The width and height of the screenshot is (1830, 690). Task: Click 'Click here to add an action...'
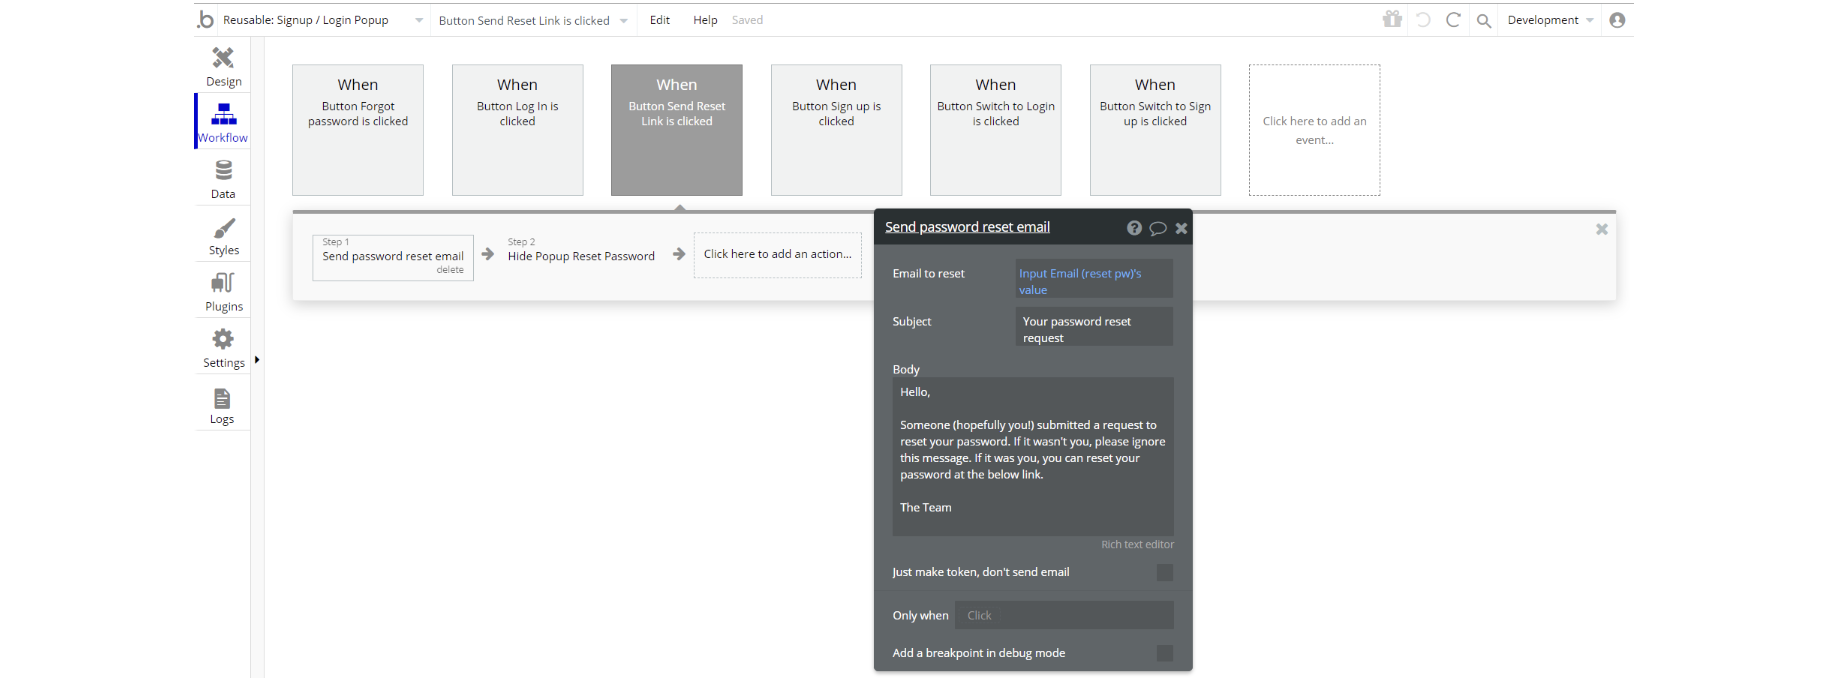(778, 255)
